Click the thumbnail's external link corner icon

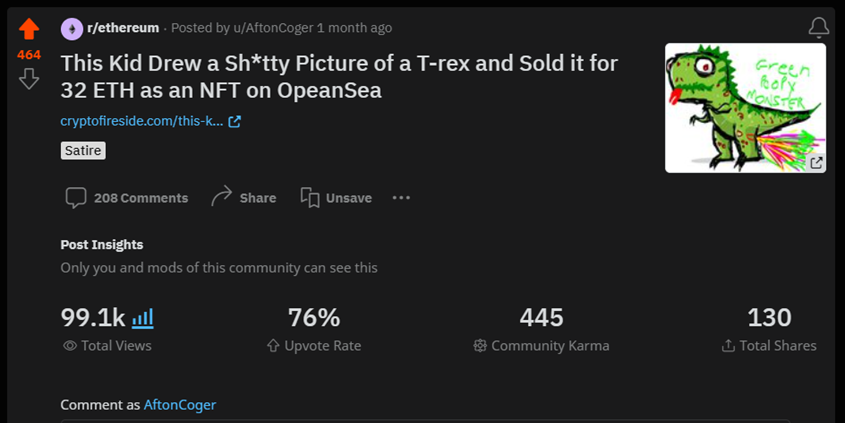816,162
